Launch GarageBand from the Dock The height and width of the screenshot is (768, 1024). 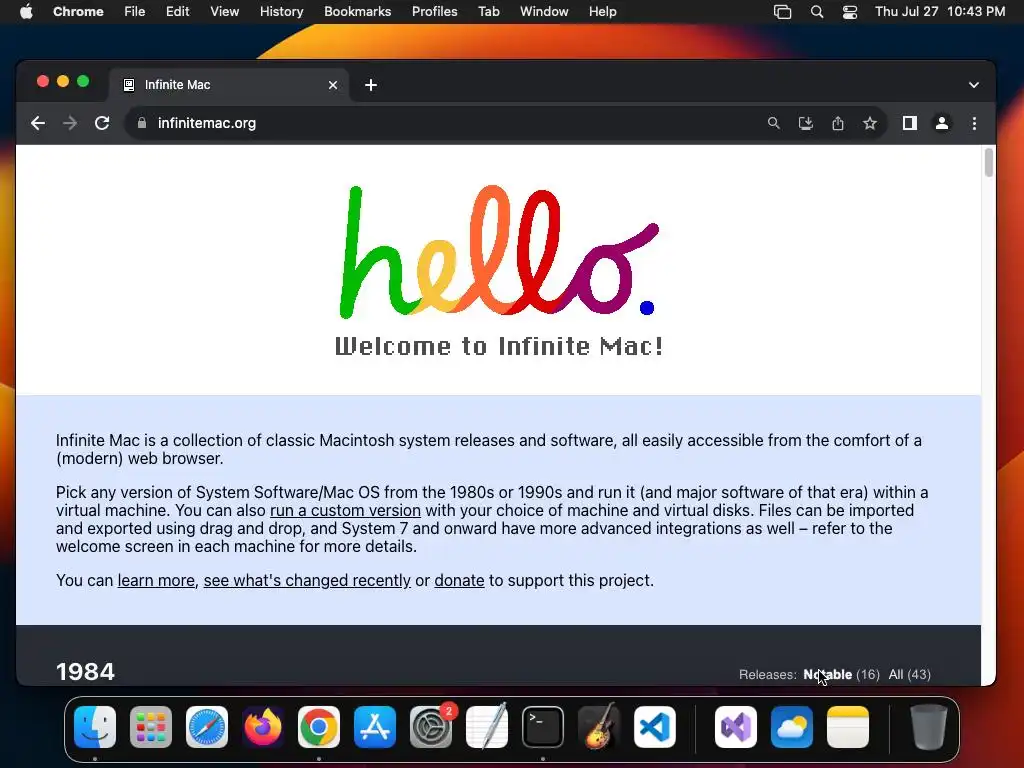pyautogui.click(x=599, y=726)
